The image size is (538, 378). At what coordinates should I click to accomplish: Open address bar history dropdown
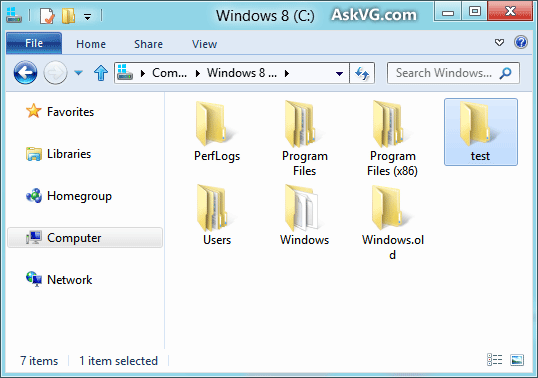point(339,73)
